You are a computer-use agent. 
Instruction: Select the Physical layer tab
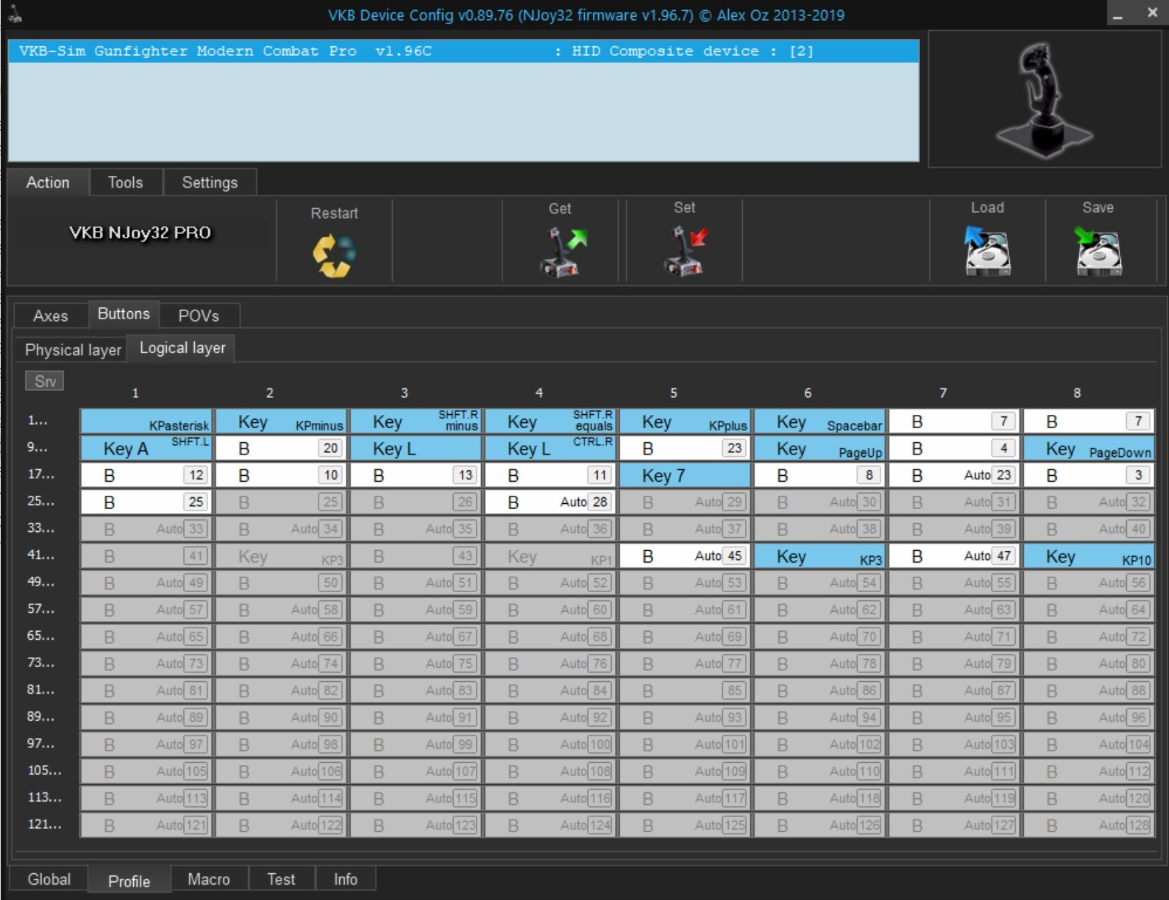pos(72,350)
